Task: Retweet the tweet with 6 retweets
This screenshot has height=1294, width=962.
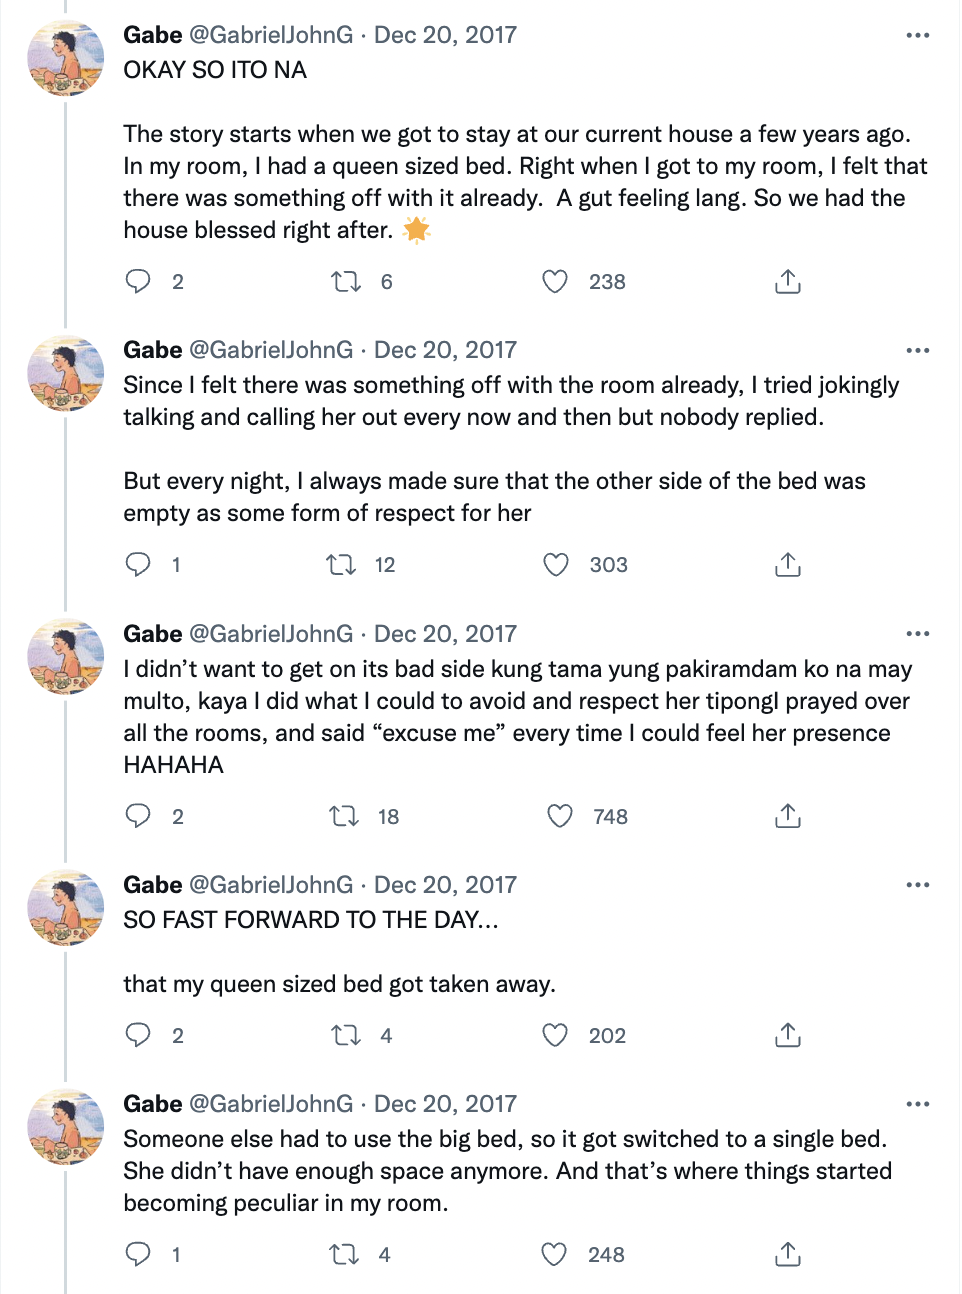Action: click(x=346, y=282)
